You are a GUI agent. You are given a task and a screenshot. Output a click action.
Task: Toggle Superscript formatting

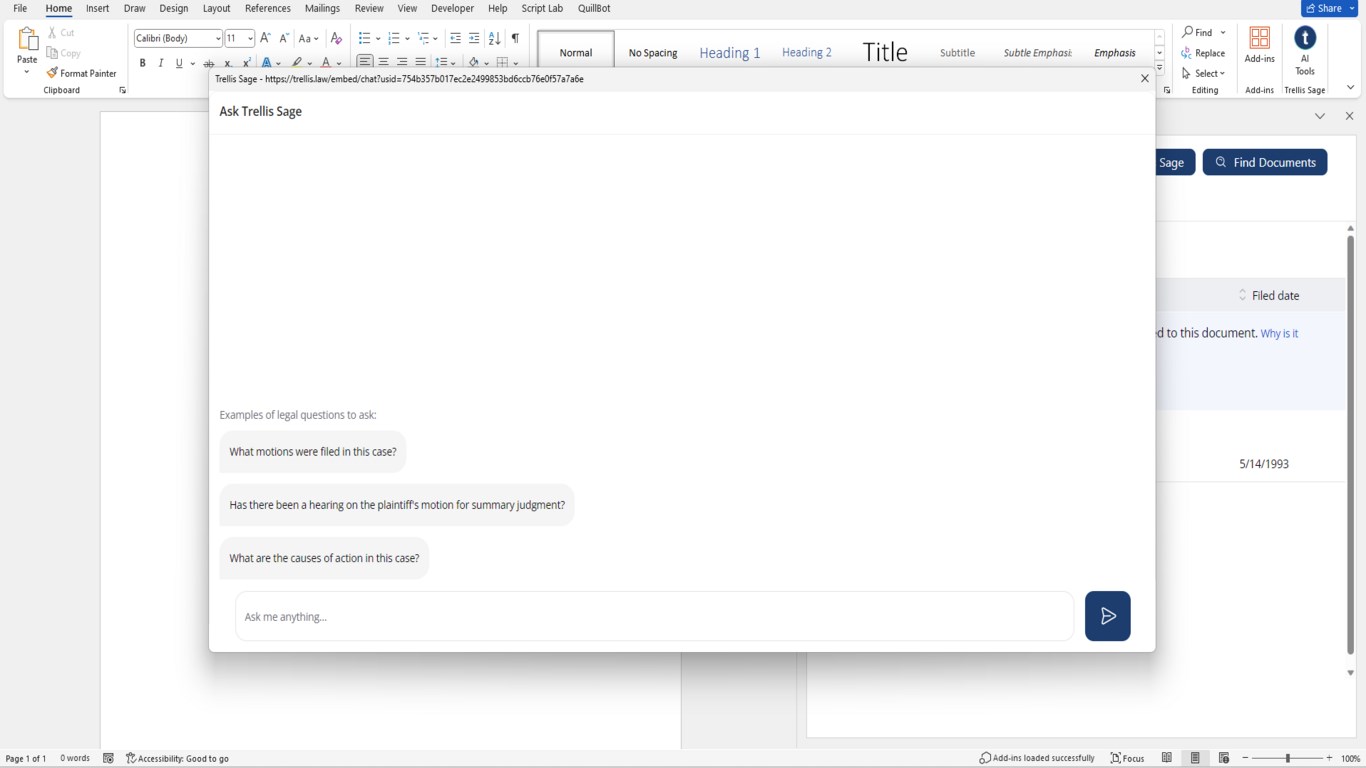[x=246, y=63]
